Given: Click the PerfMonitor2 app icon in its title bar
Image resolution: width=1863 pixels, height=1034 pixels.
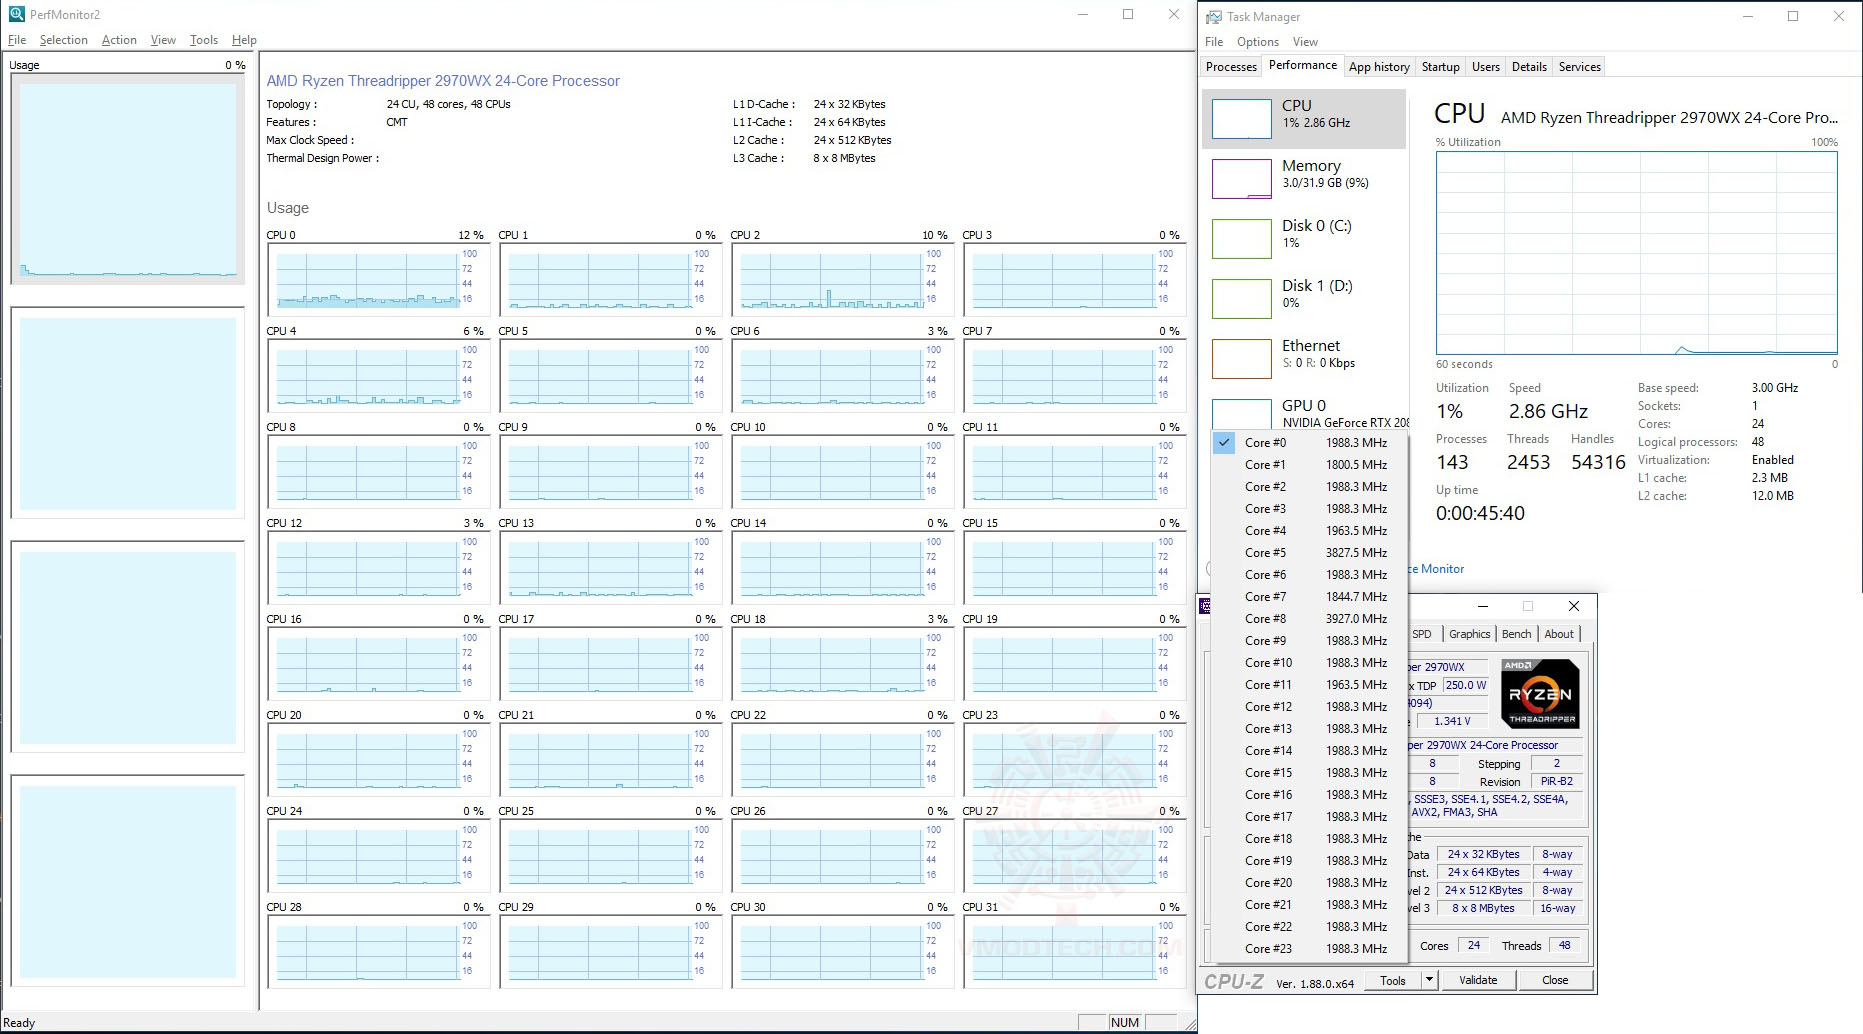Looking at the screenshot, I should click(x=16, y=14).
